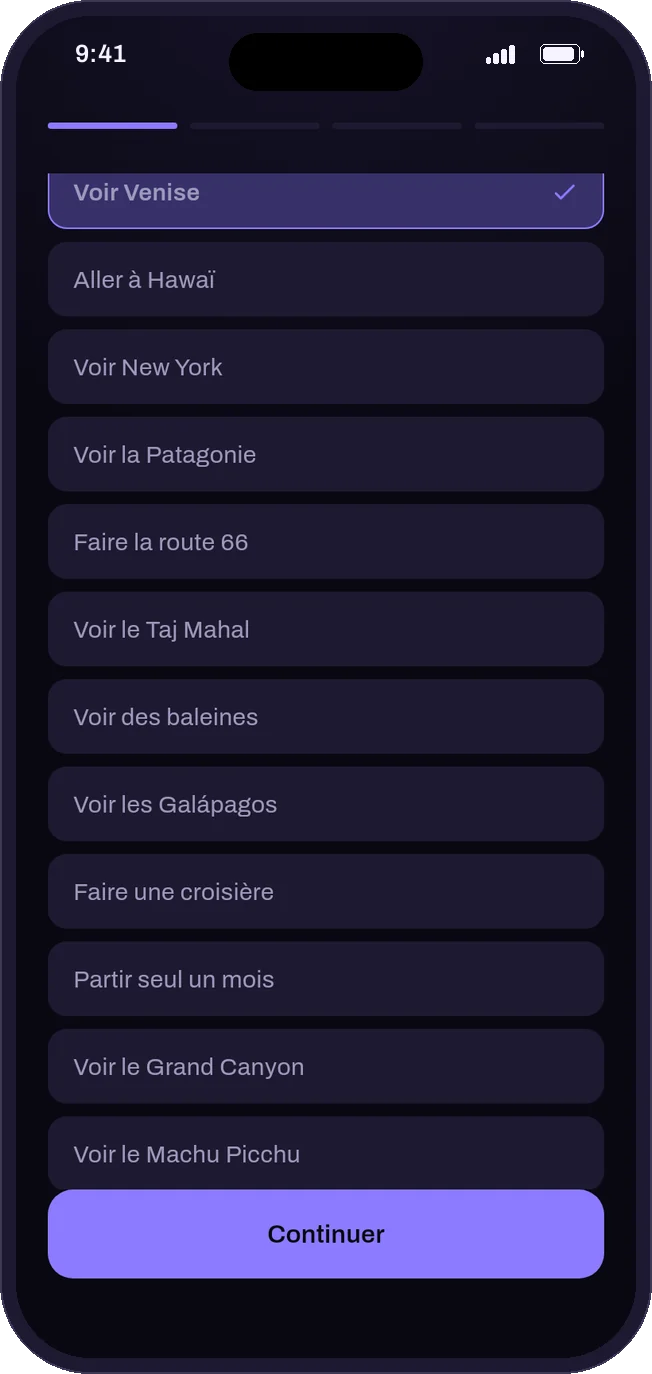Toggle Faire la route 66 option
The height and width of the screenshot is (1374, 652).
326,542
